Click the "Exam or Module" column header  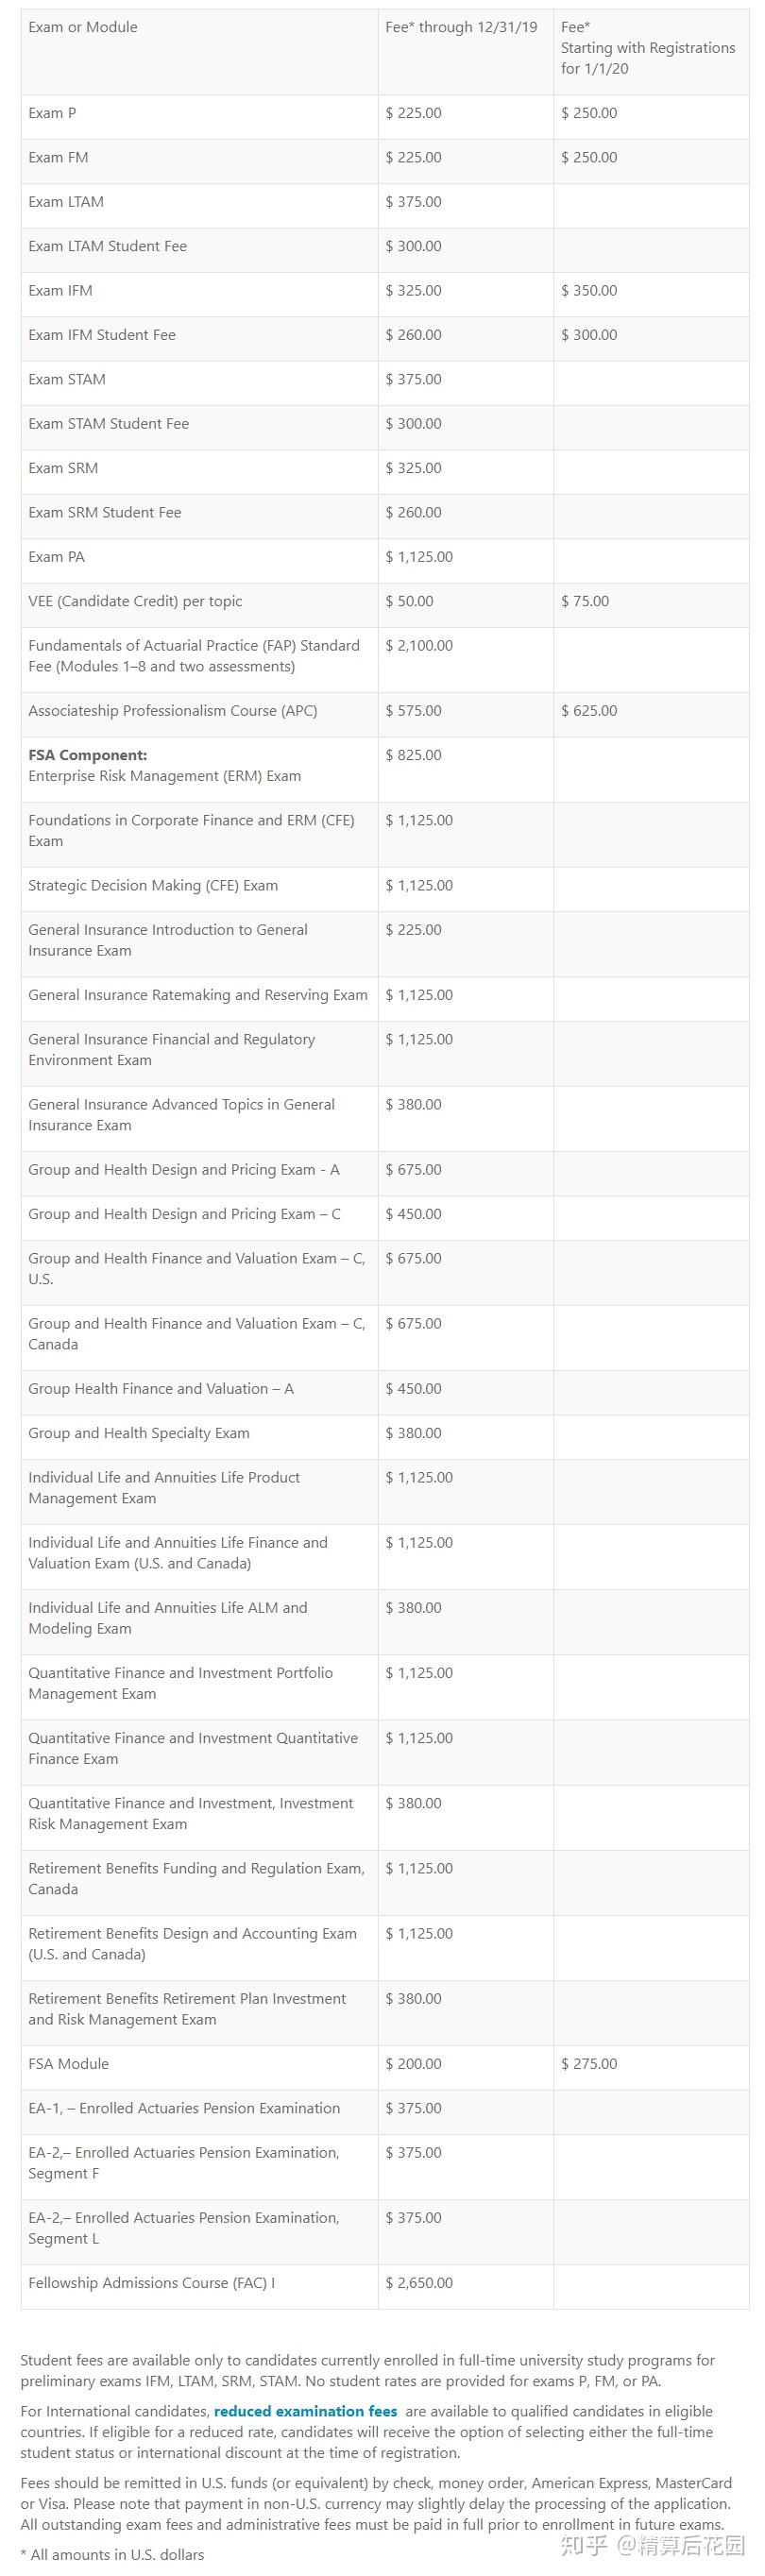click(x=83, y=27)
